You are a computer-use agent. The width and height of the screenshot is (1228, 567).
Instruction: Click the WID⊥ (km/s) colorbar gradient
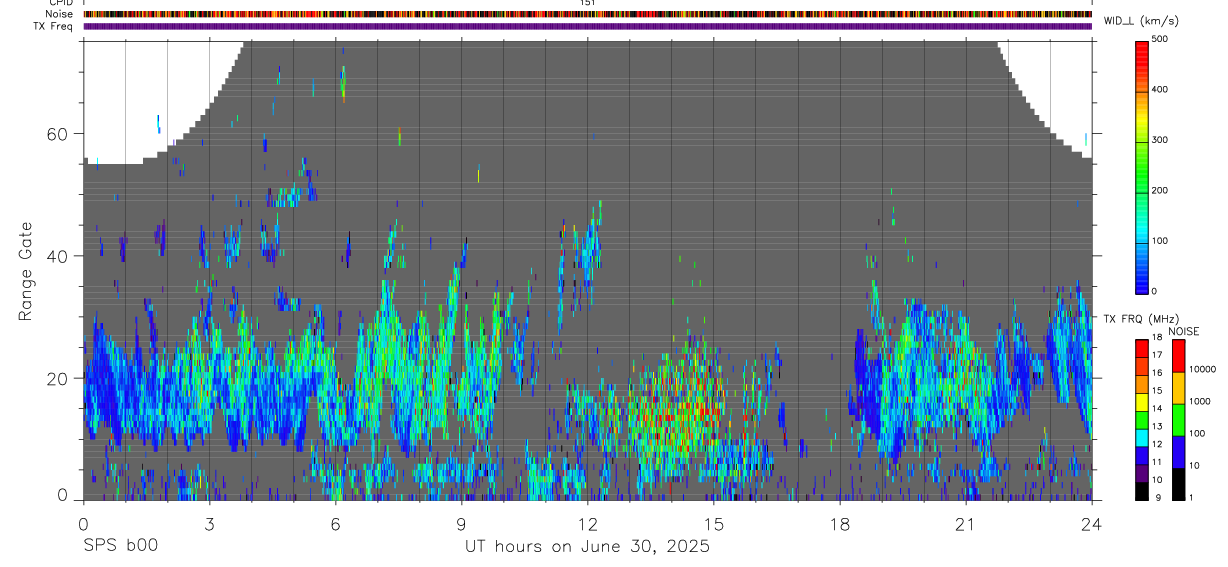pos(1142,165)
